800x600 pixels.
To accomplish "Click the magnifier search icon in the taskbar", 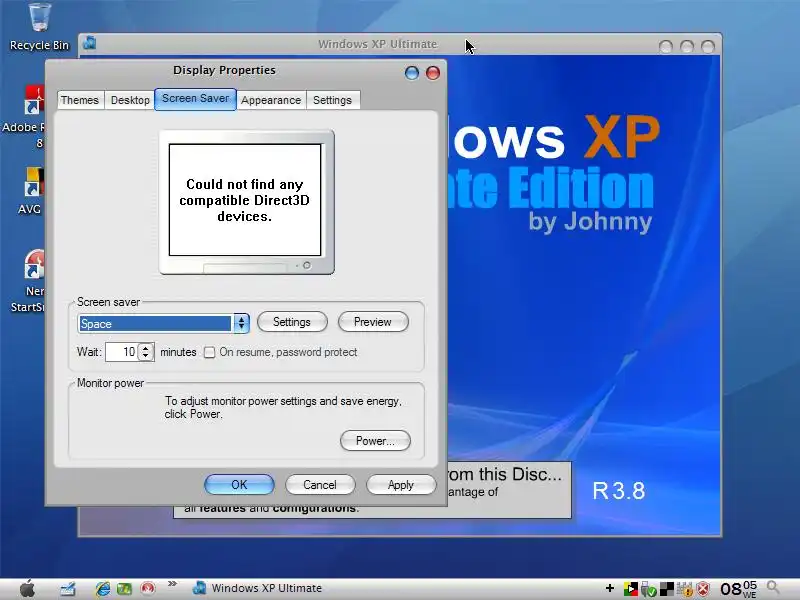I will [x=774, y=588].
